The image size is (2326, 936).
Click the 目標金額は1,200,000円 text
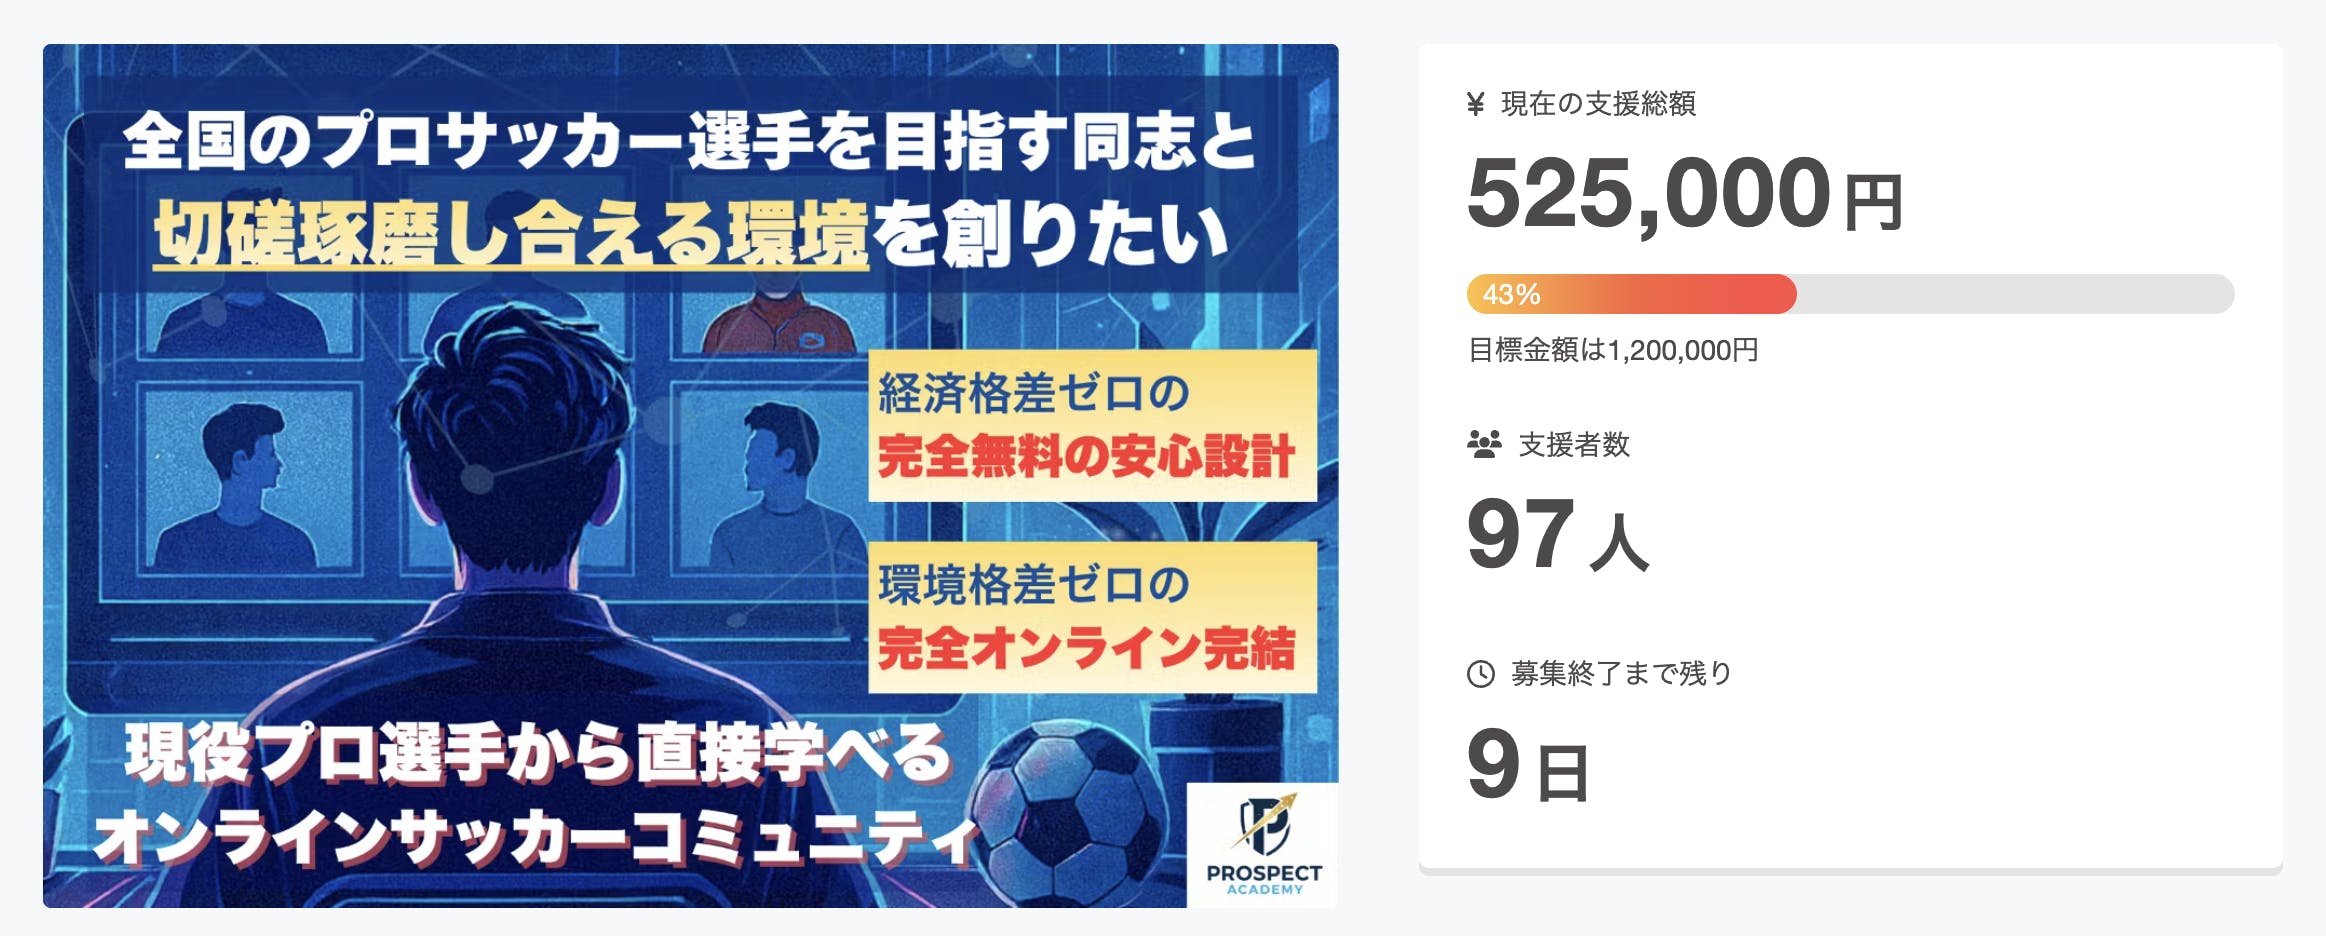[x=1613, y=350]
